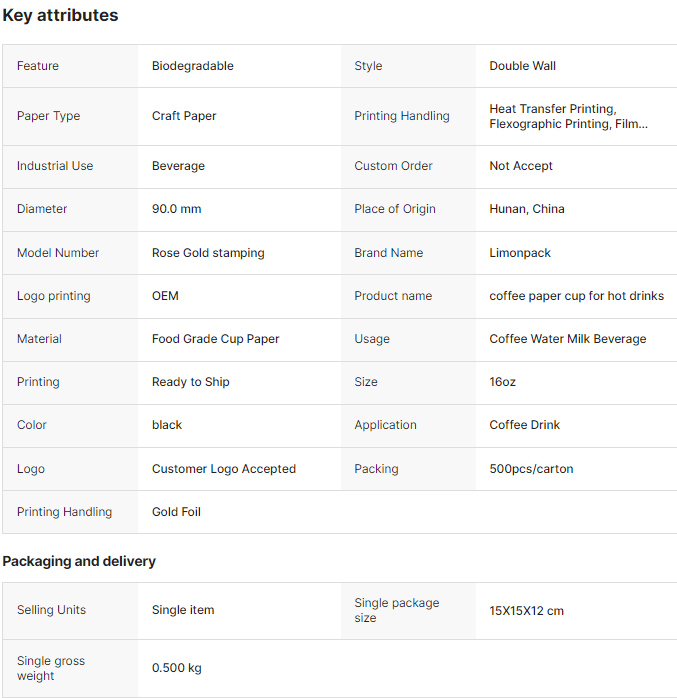Select the 90.0 mm diameter value
The height and width of the screenshot is (698, 677).
coord(177,209)
